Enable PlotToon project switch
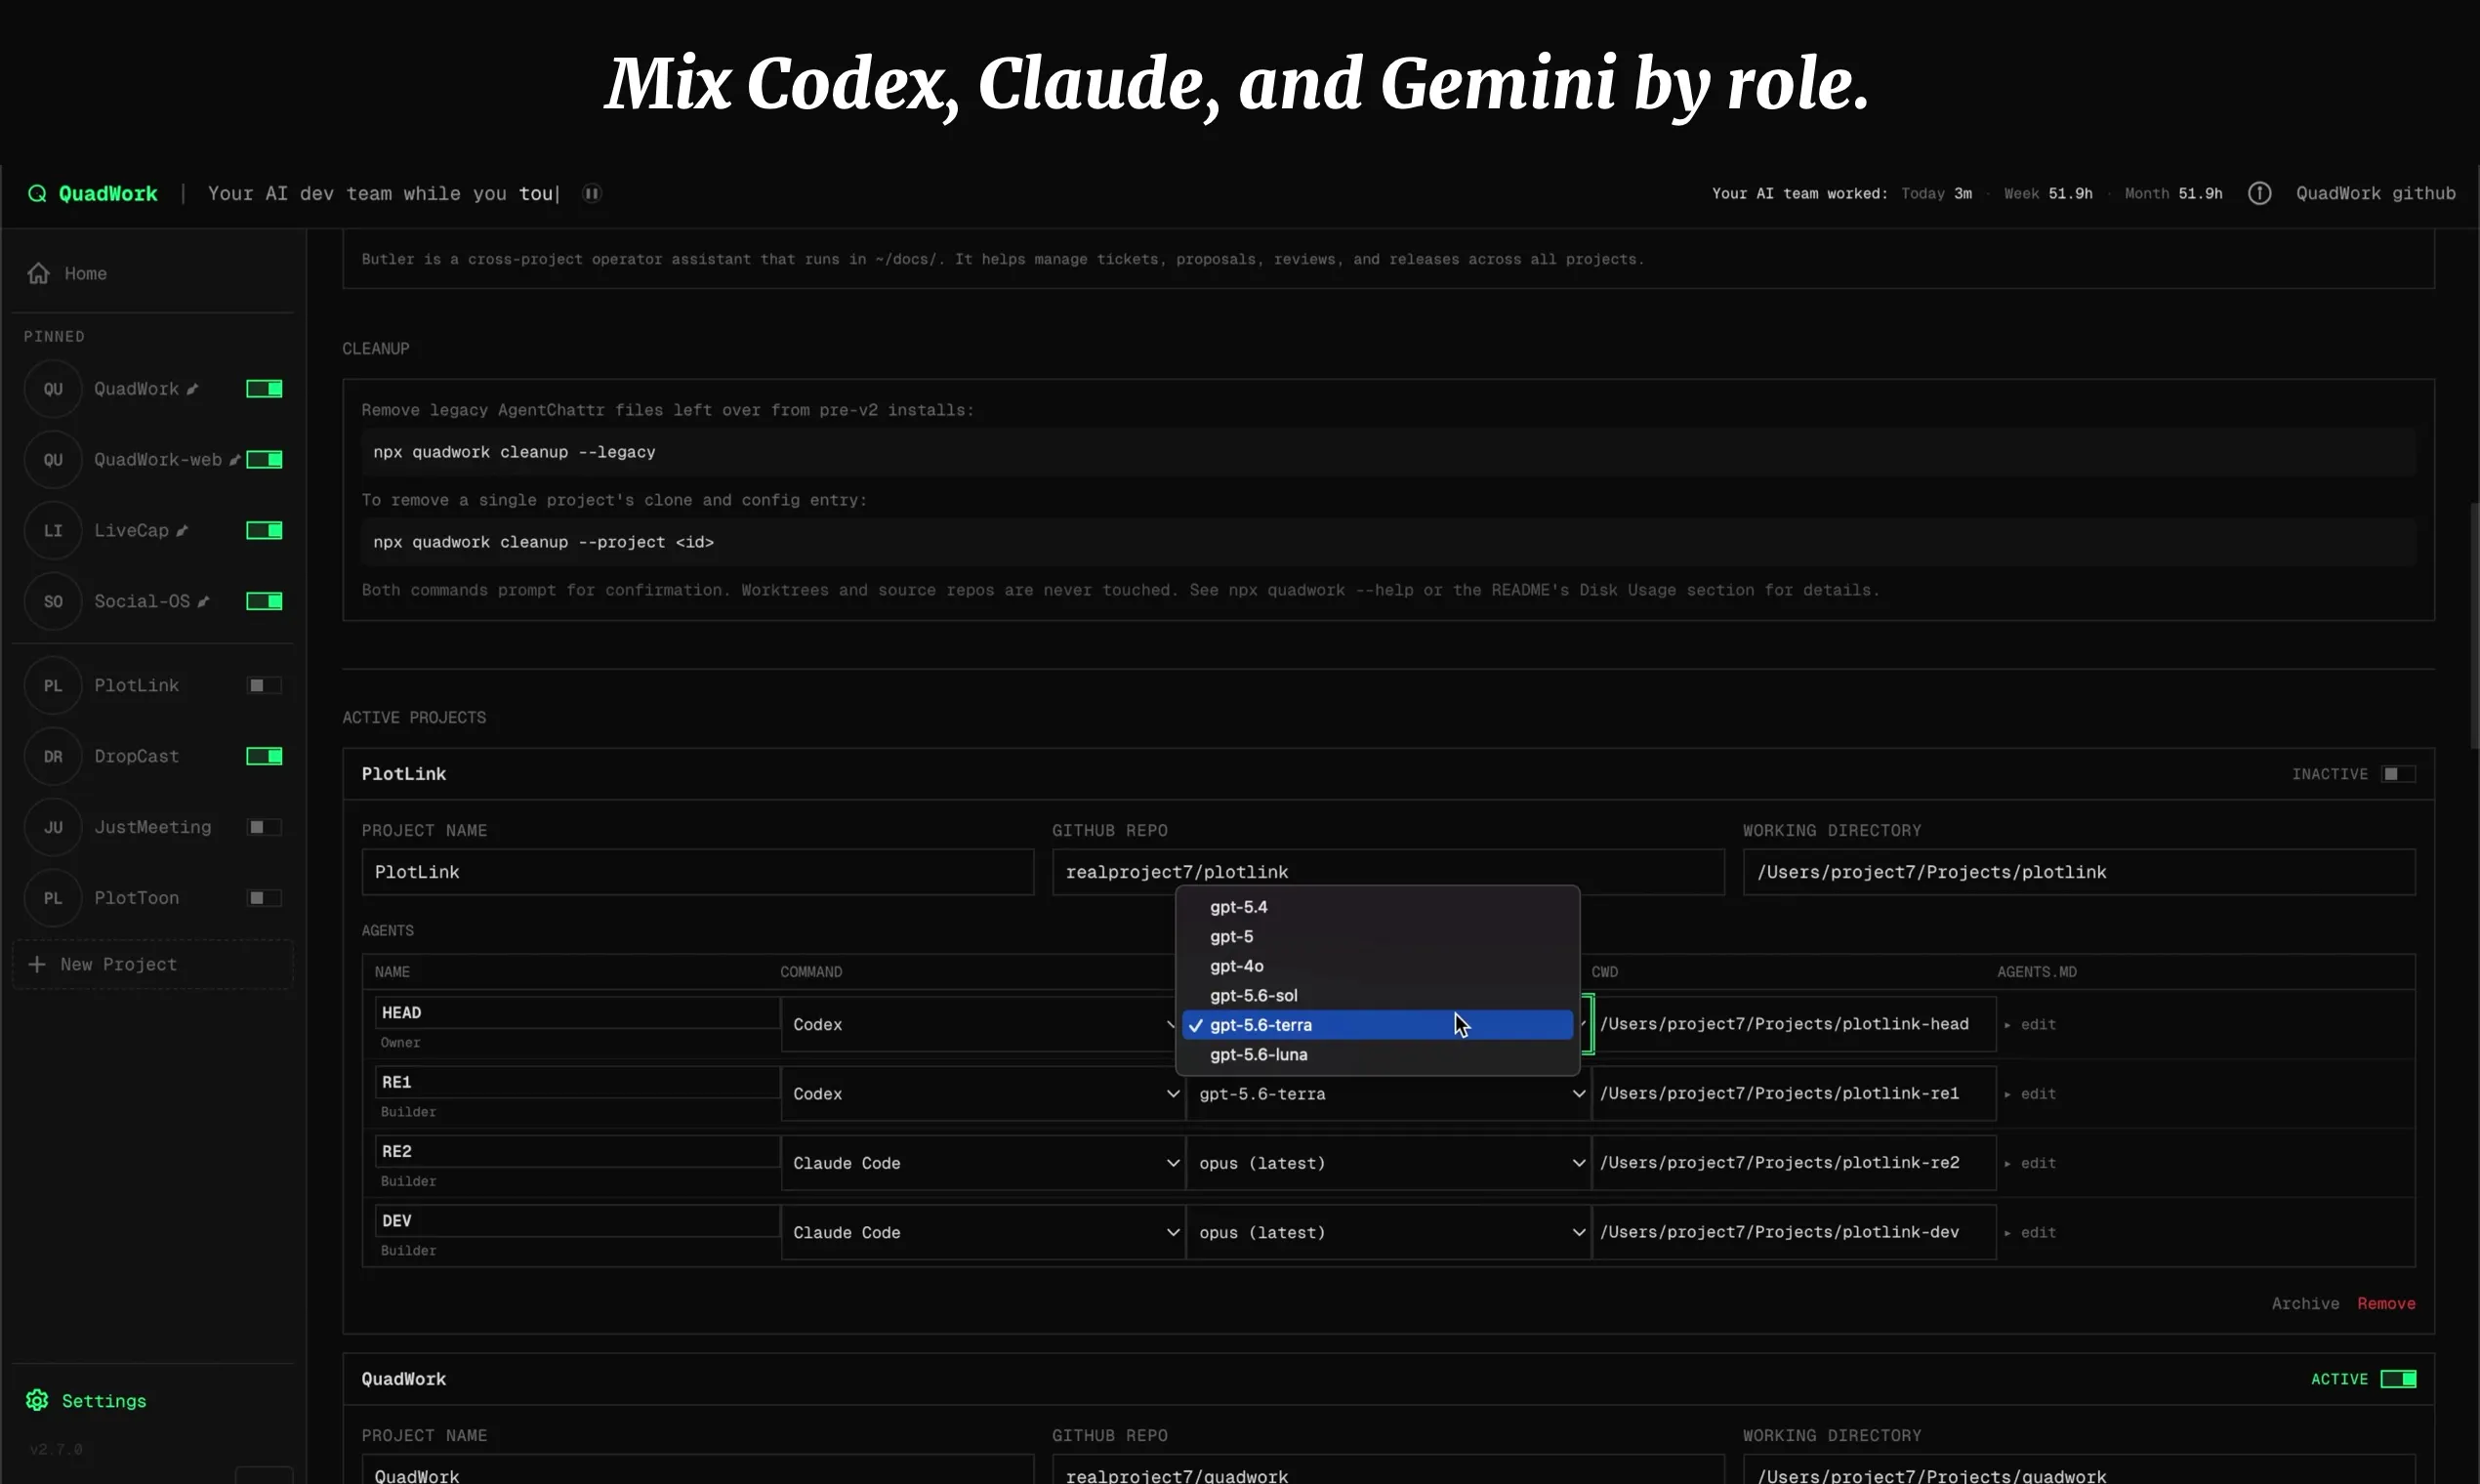Viewport: 2480px width, 1484px height. point(264,898)
